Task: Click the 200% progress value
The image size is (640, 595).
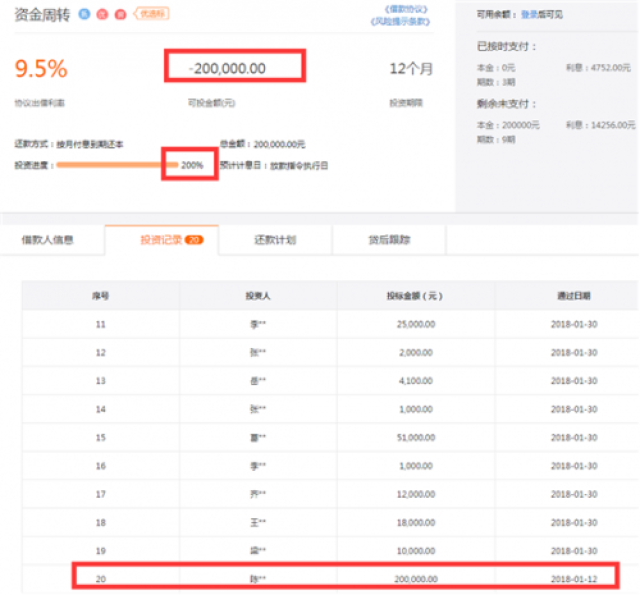Action: pyautogui.click(x=192, y=165)
